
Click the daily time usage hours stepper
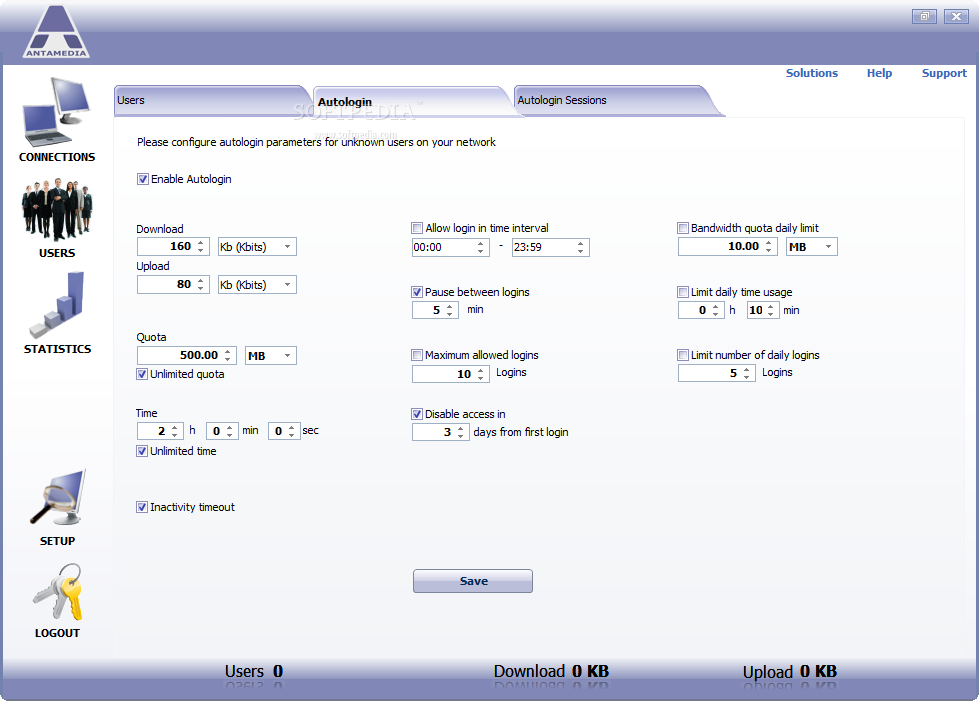716,310
